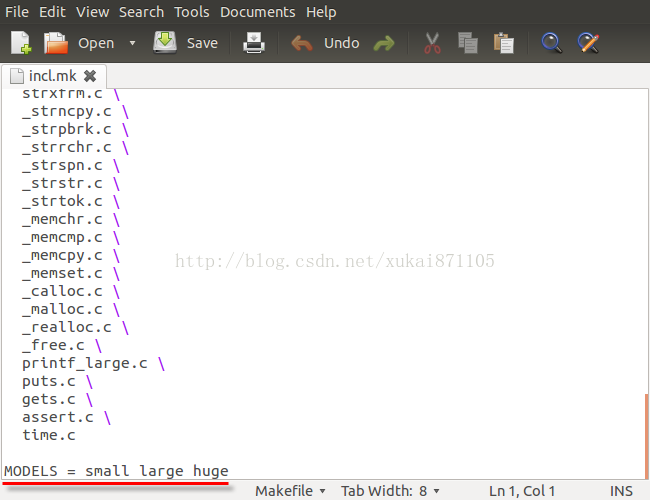Click the line _strrchr.c
The image size is (650, 500).
(x=75, y=147)
